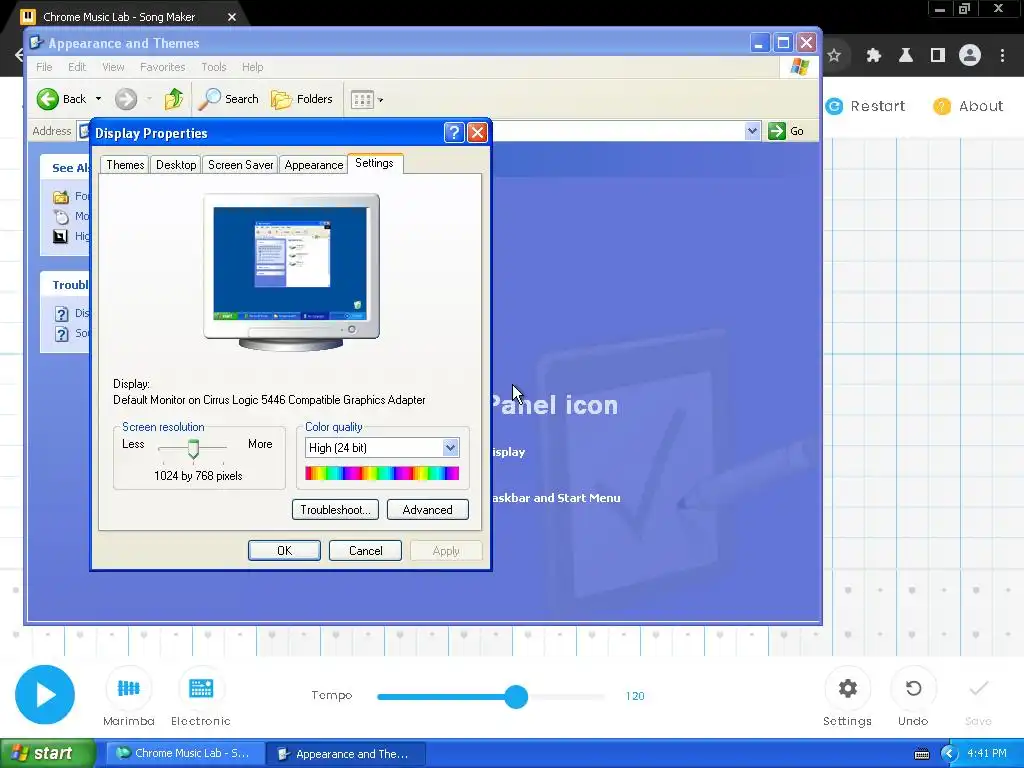
Task: Click the Back arrow icon in Explorer toolbar
Action: tap(48, 99)
